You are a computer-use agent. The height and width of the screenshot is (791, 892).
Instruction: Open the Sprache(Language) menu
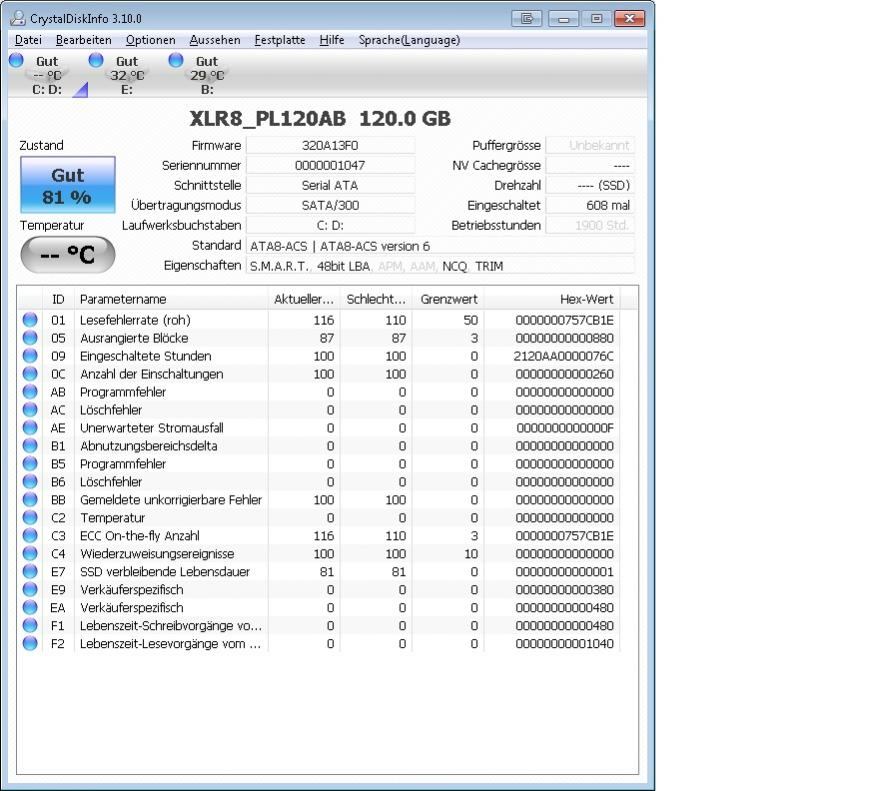point(409,40)
